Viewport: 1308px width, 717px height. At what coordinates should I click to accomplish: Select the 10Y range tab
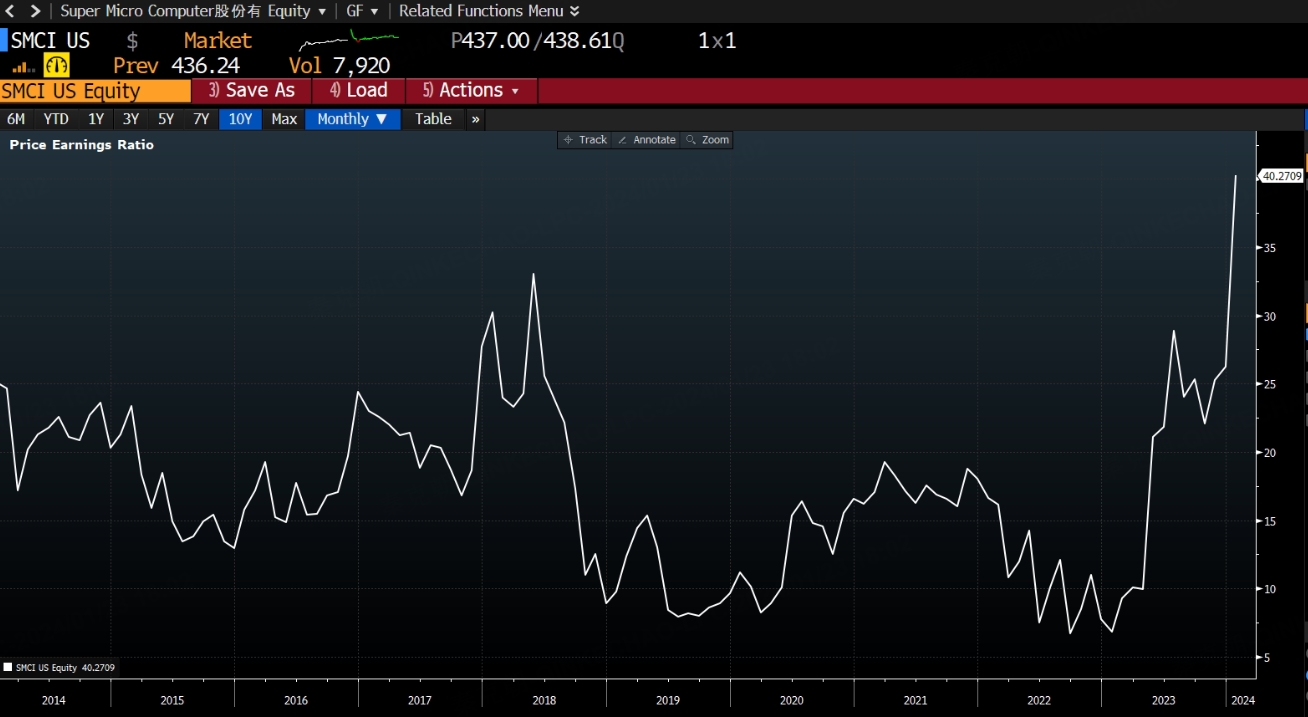(241, 119)
